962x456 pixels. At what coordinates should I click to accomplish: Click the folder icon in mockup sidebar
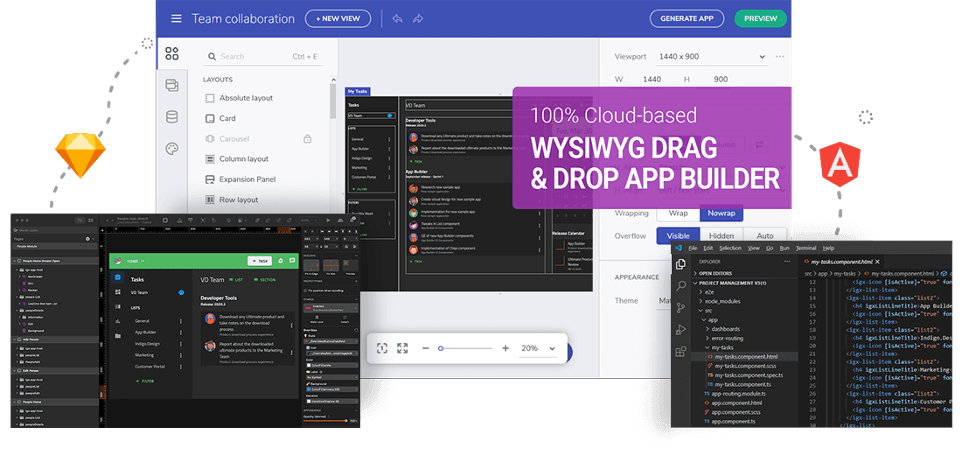(118, 336)
